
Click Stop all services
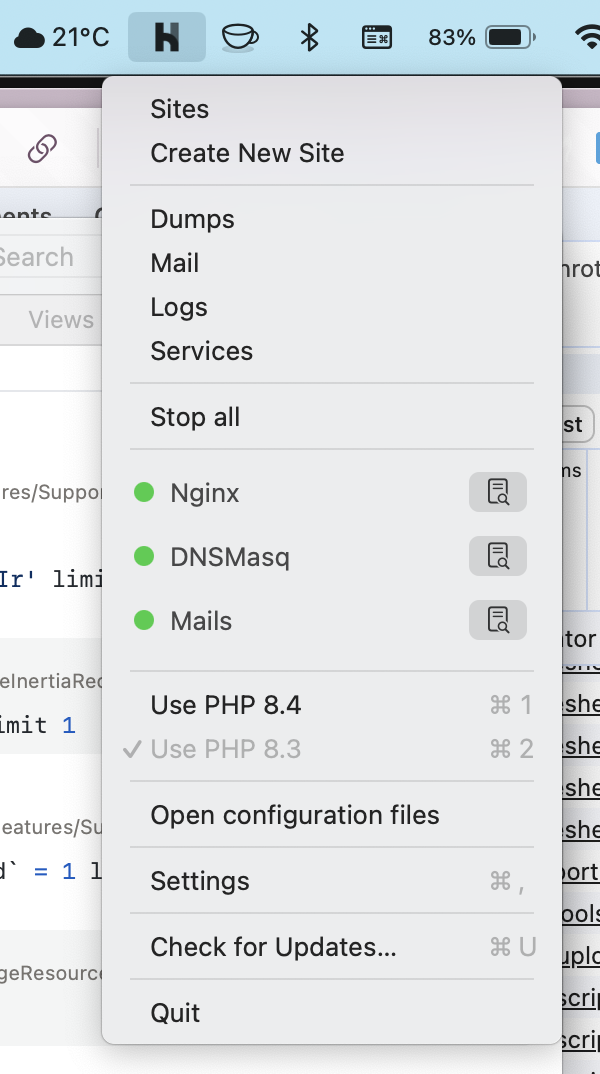click(x=195, y=417)
